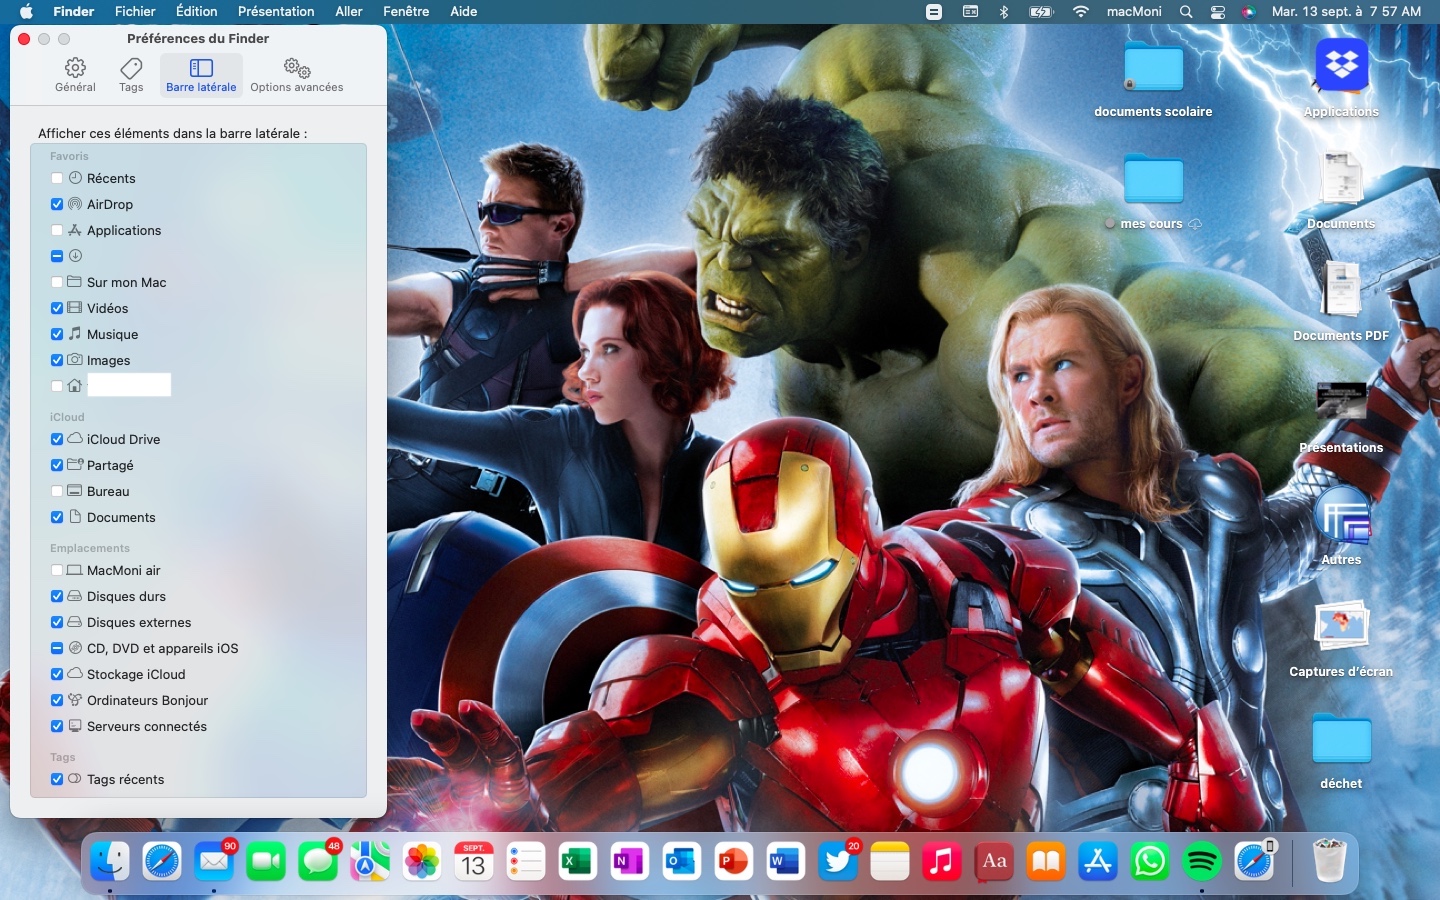Toggle the Tags récents checkbox
The width and height of the screenshot is (1440, 900).
(x=57, y=779)
